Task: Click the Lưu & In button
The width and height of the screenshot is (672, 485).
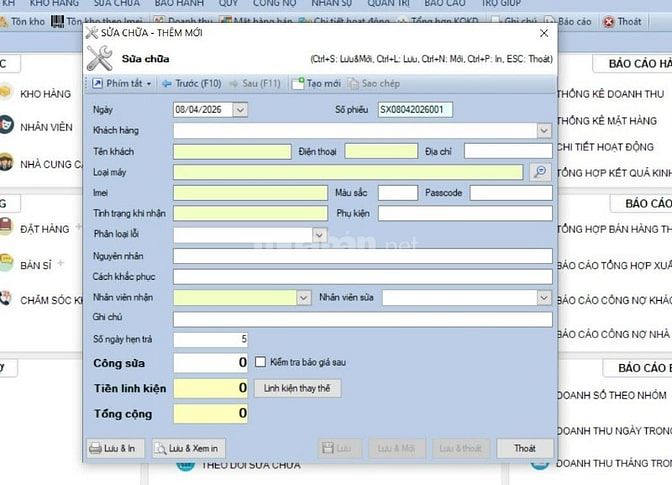Action: pos(115,449)
